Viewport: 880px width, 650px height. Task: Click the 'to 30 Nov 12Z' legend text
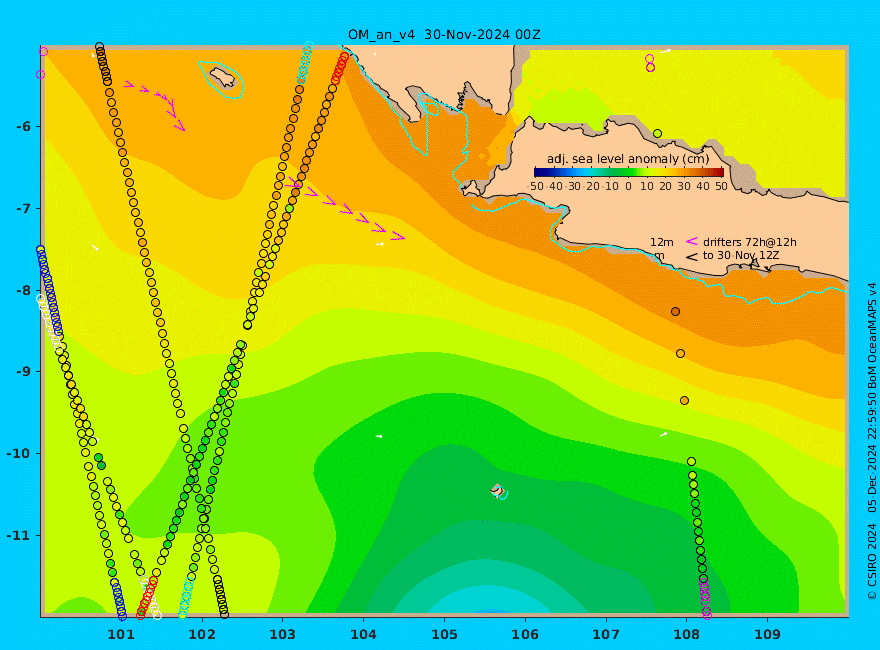[x=741, y=255]
